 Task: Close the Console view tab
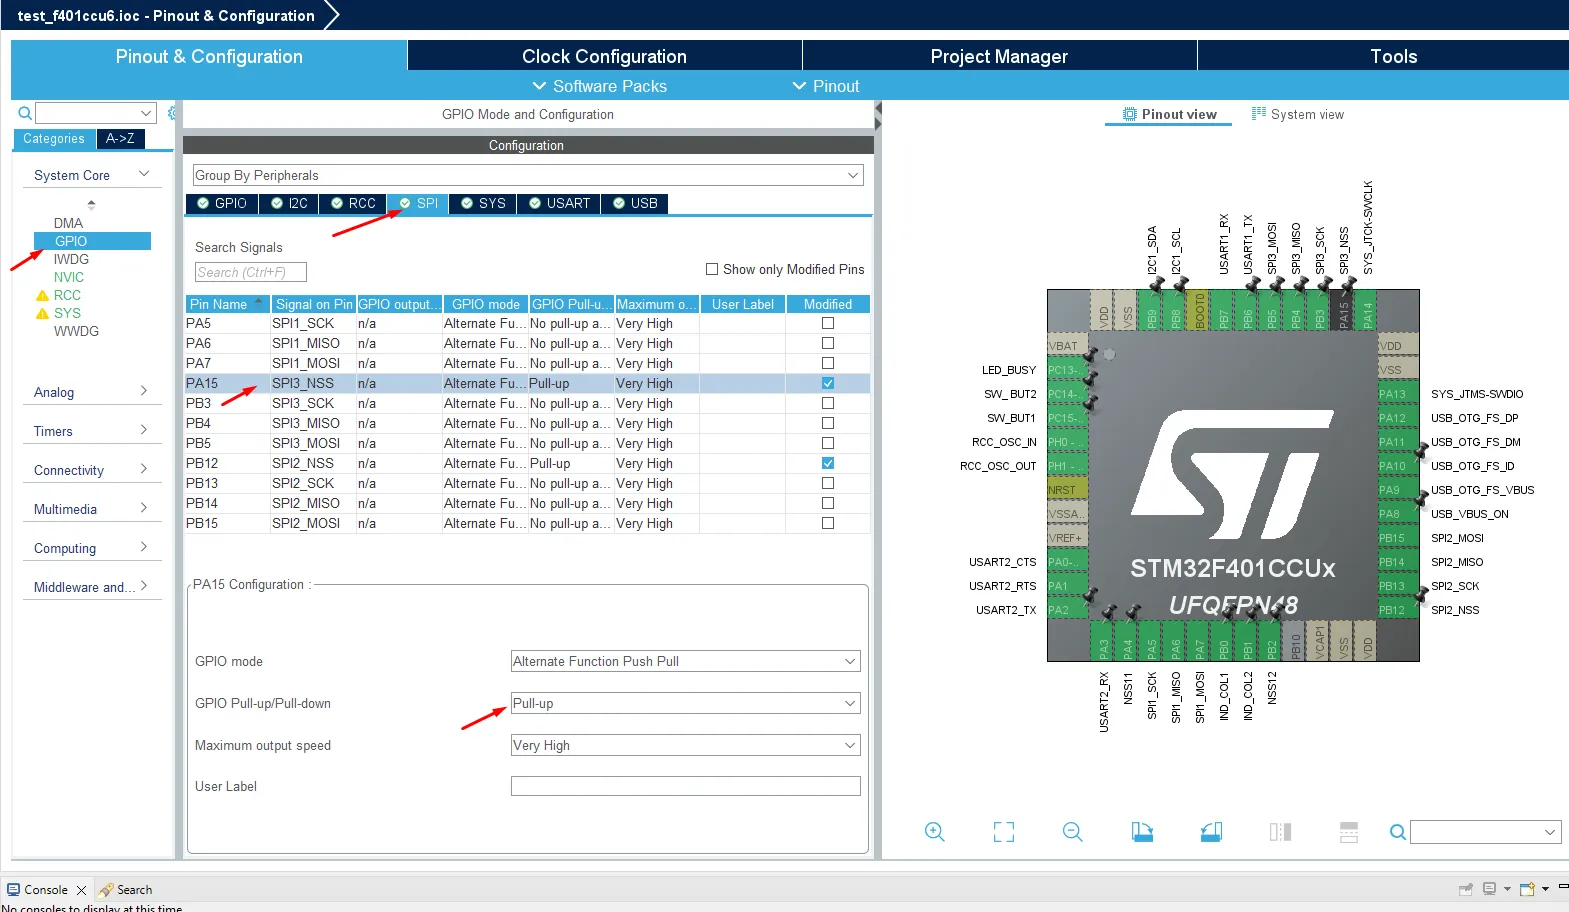coord(81,890)
